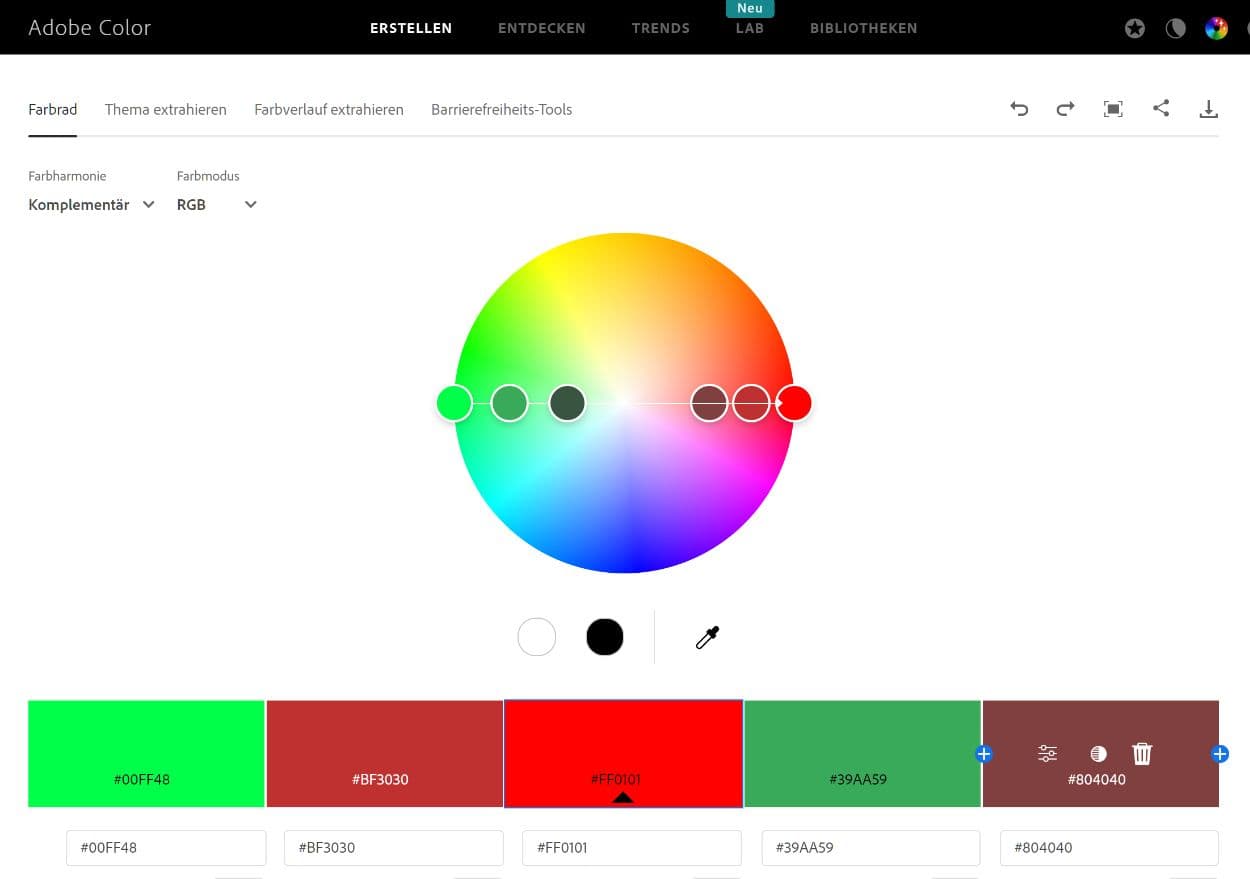Select the white color circle
Viewport: 1250px width, 879px height.
tap(537, 637)
